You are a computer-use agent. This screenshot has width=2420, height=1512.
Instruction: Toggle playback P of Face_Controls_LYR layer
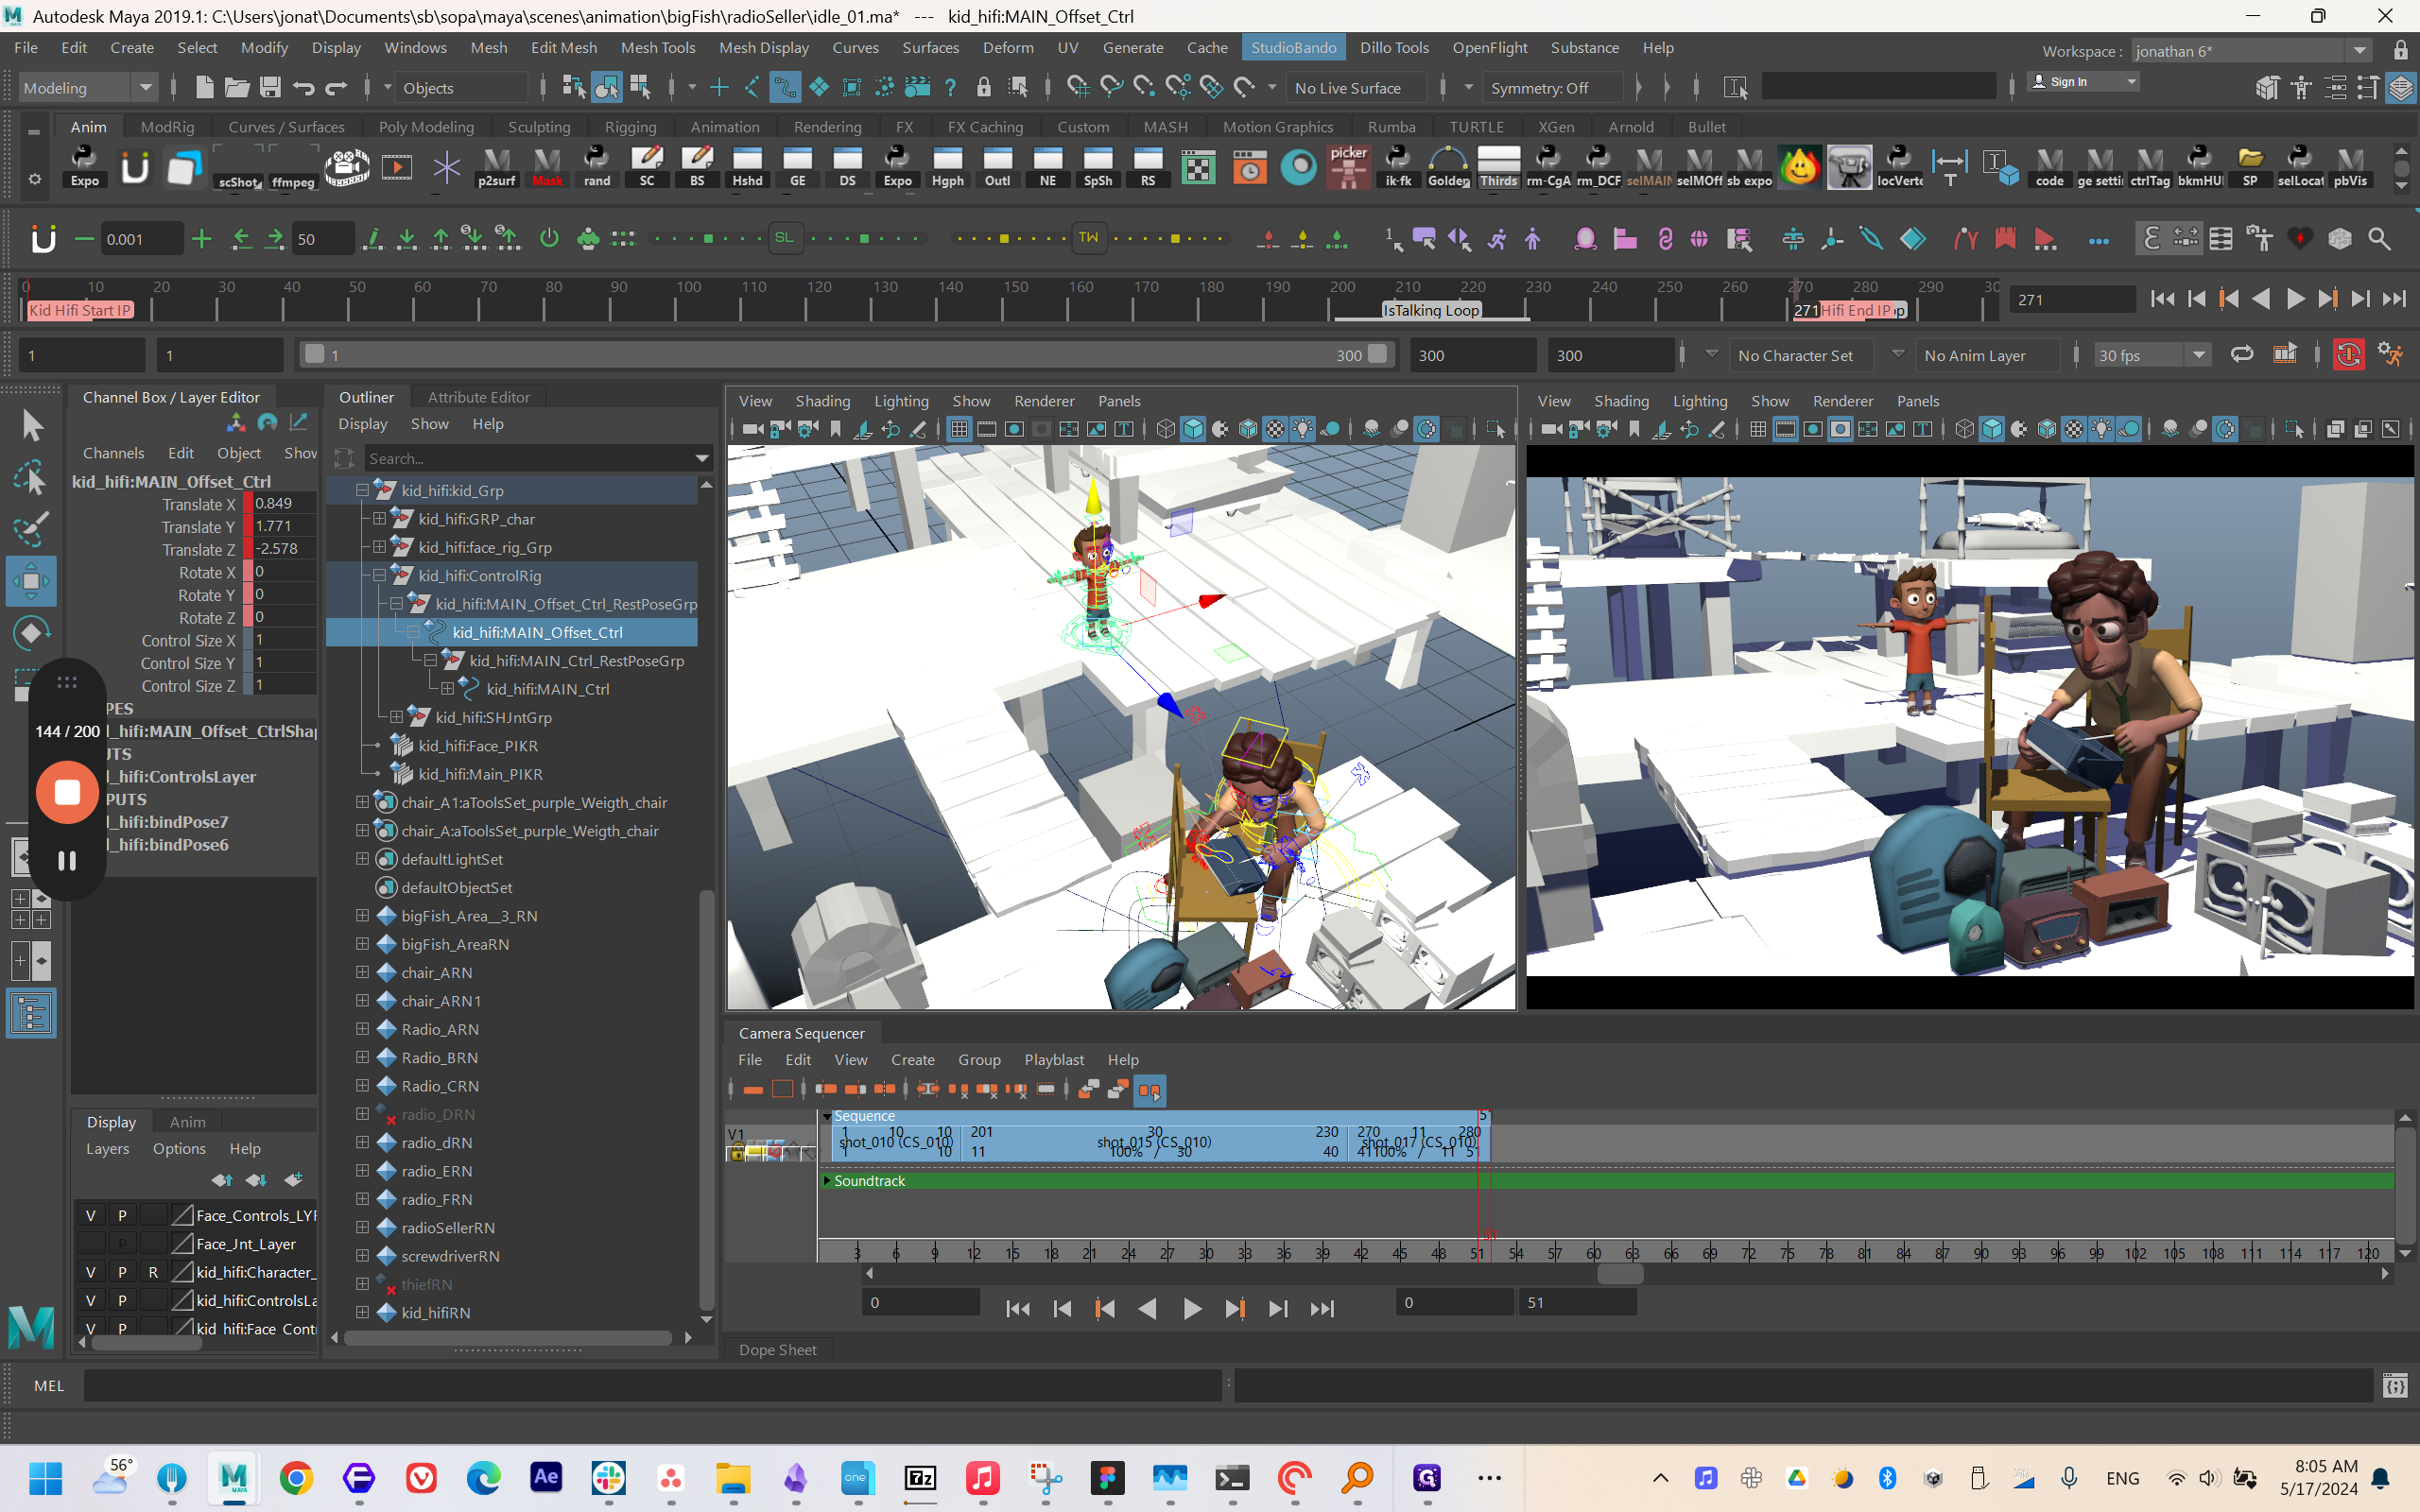tap(122, 1215)
